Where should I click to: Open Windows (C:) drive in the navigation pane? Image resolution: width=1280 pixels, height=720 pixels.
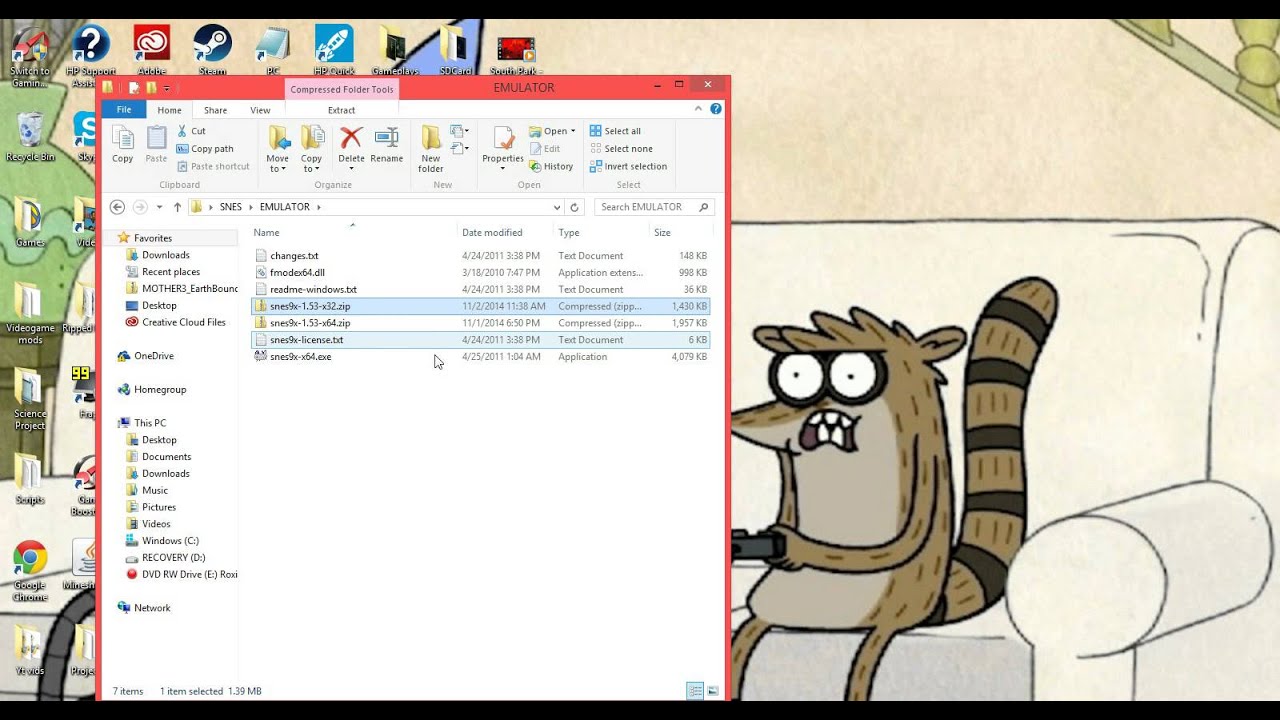[x=163, y=541]
